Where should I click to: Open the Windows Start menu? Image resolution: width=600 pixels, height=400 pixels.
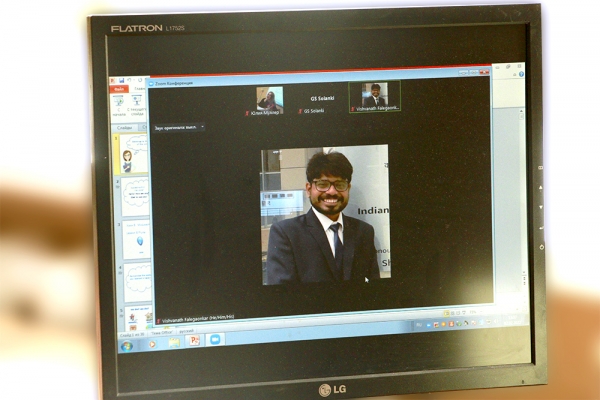[127, 345]
